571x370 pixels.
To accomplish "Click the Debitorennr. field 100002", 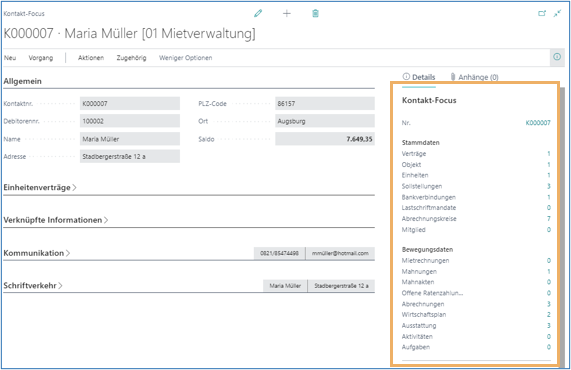I will tap(130, 121).
